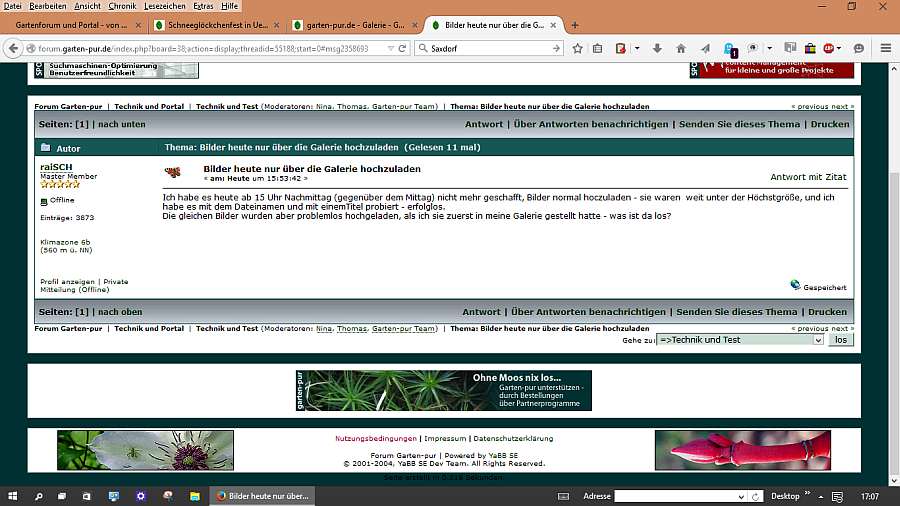900x506 pixels.
Task: Open the Firefox hamburger menu
Action: 885,48
